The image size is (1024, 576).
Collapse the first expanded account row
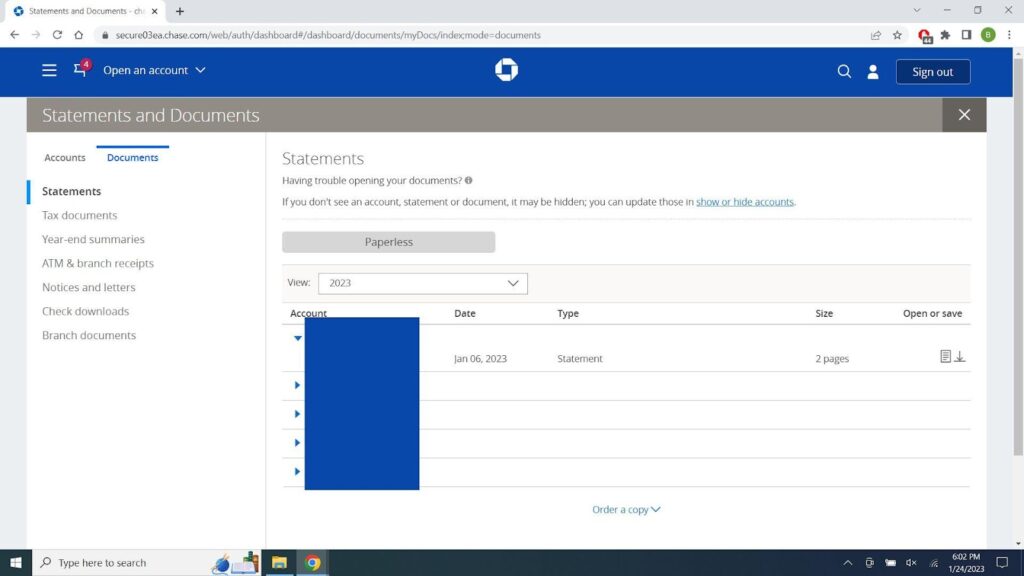point(297,338)
